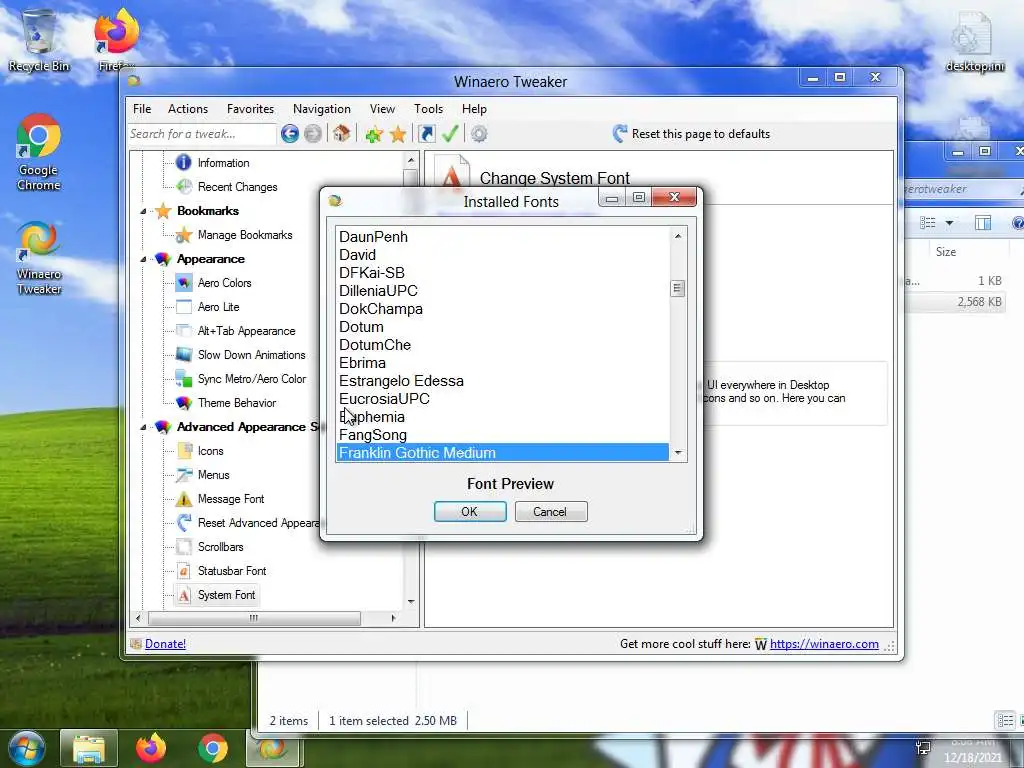1024x768 pixels.
Task: Open the Message Font tweak
Action: pyautogui.click(x=231, y=499)
